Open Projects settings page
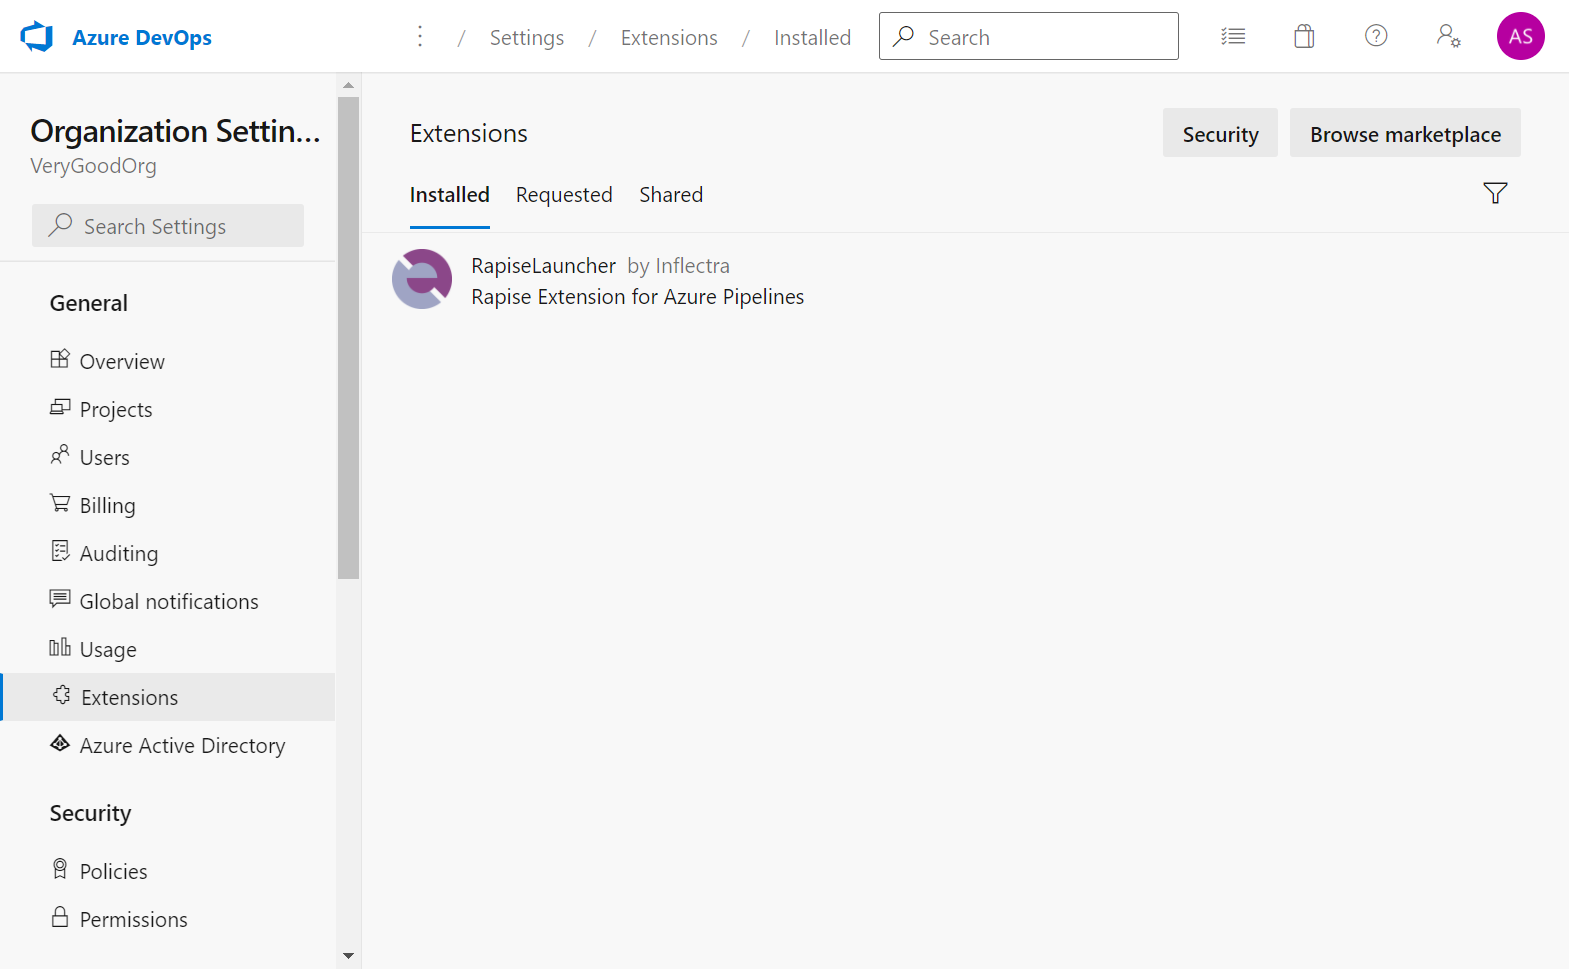This screenshot has height=969, width=1569. 116,410
